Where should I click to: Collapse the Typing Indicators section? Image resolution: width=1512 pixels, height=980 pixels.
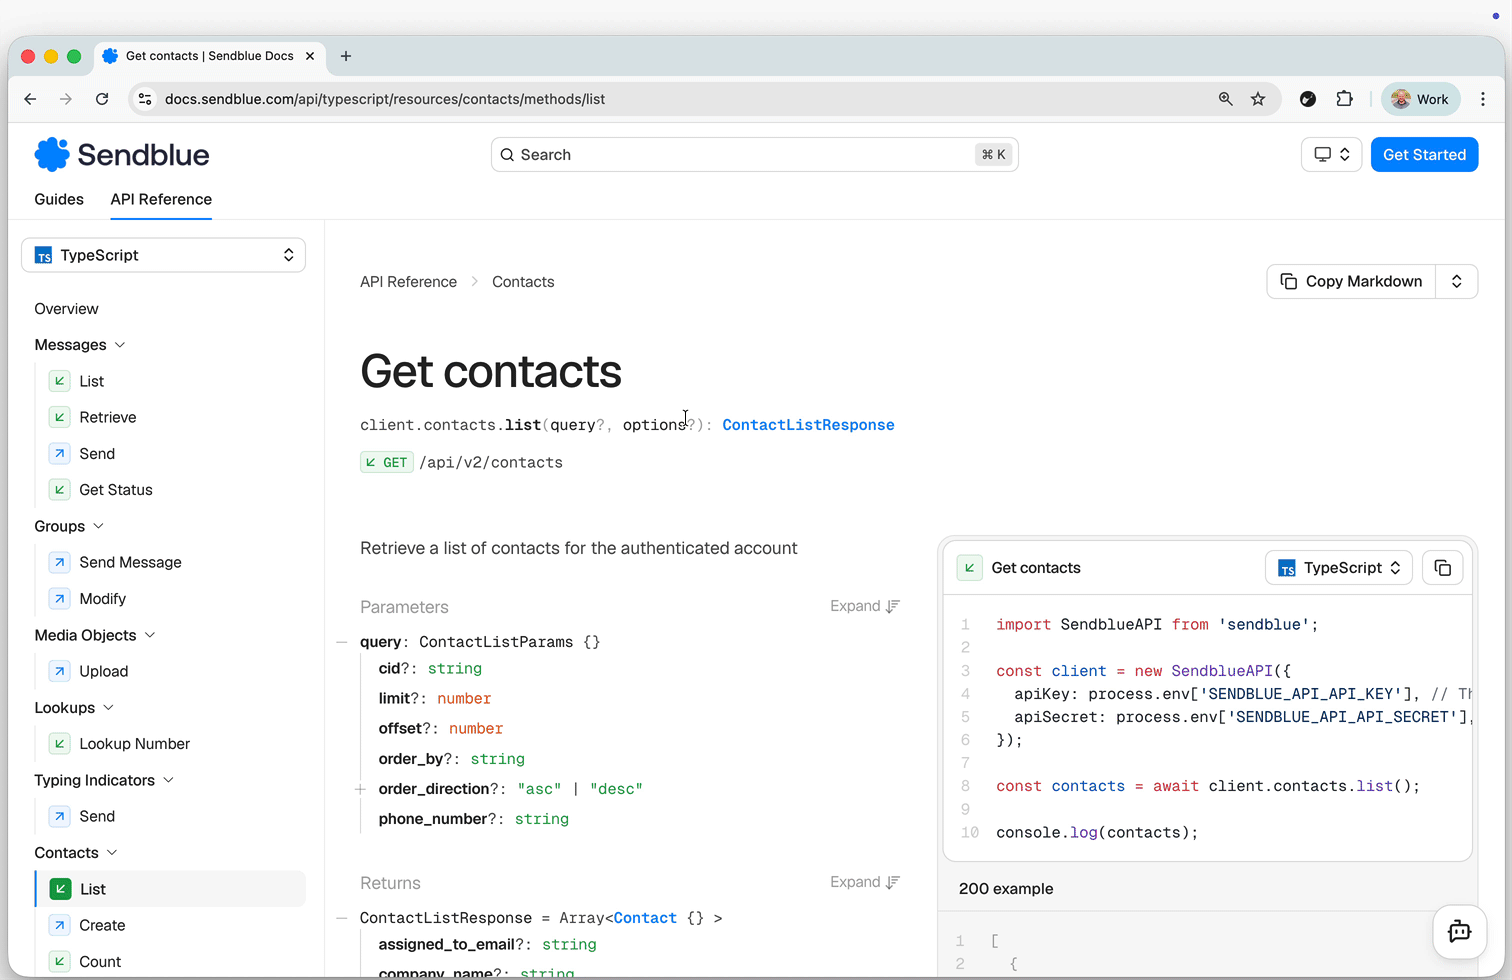[x=168, y=780]
